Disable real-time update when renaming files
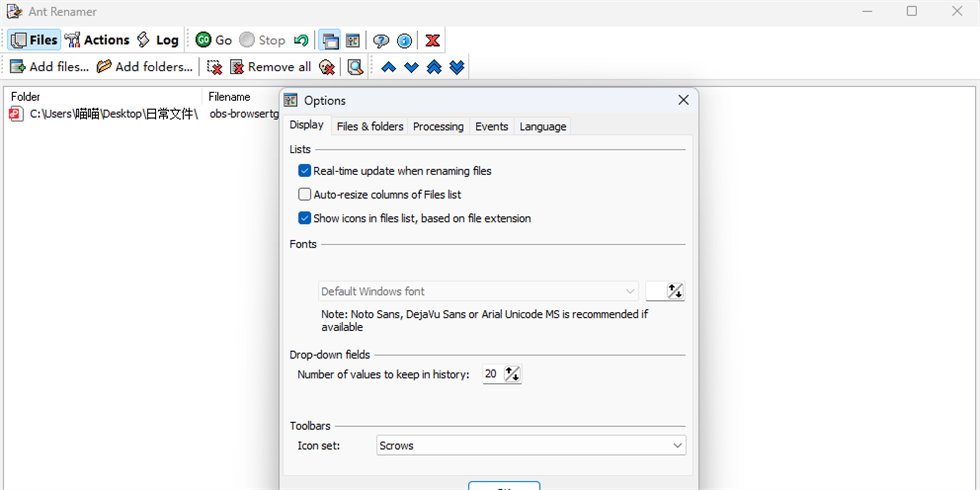Image resolution: width=980 pixels, height=490 pixels. (305, 171)
